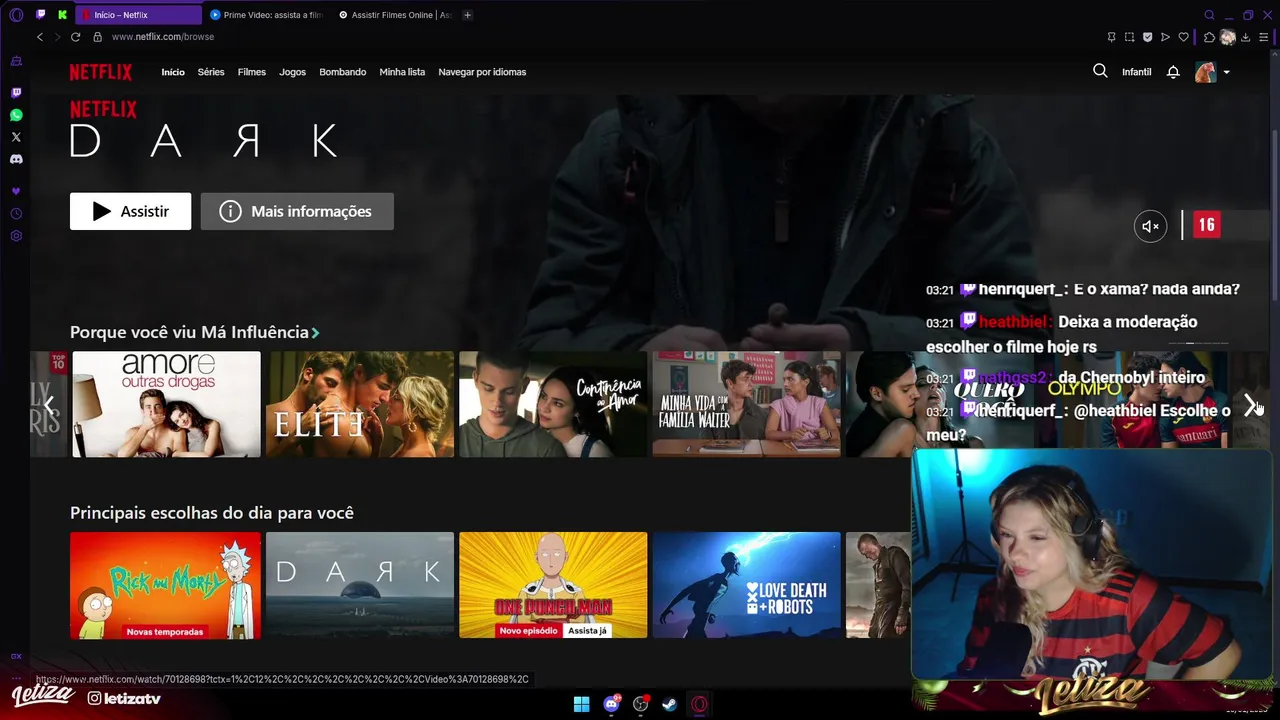Open Filmes in Netflix menu
1280x720 pixels.
(252, 72)
